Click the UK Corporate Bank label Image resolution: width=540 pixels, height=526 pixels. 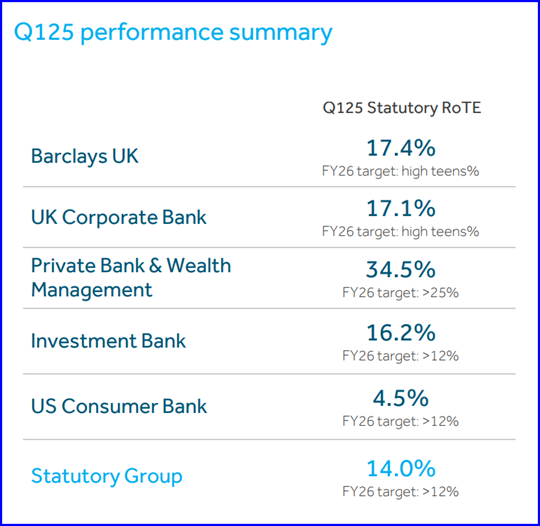[x=119, y=217]
